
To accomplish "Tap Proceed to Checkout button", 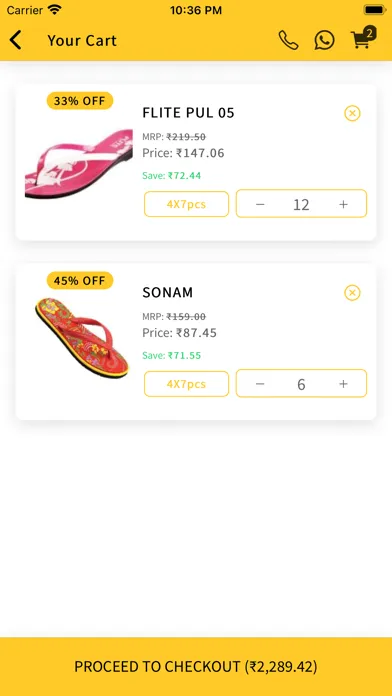I will pyautogui.click(x=196, y=666).
